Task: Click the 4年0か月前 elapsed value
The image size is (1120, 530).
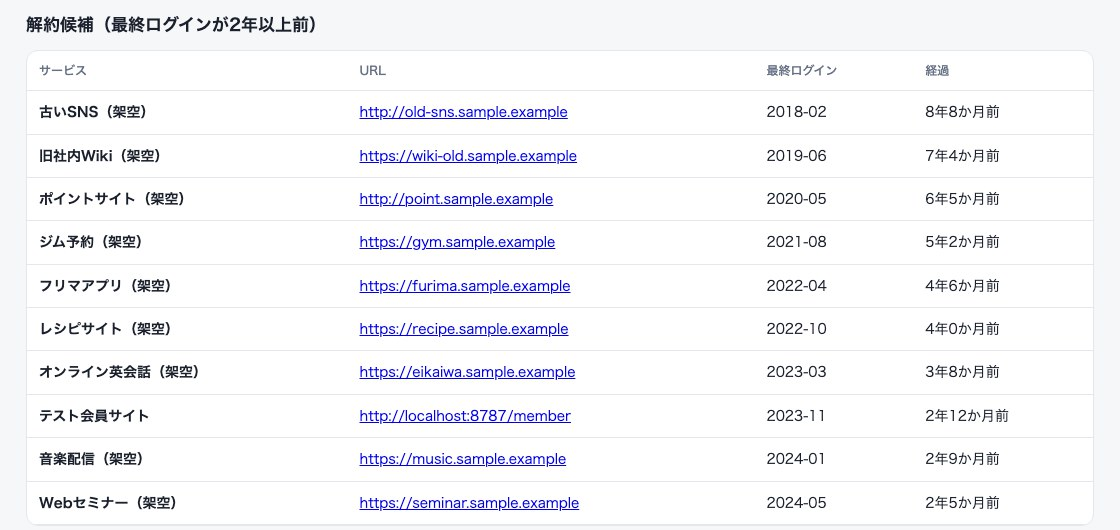Action: 962,329
